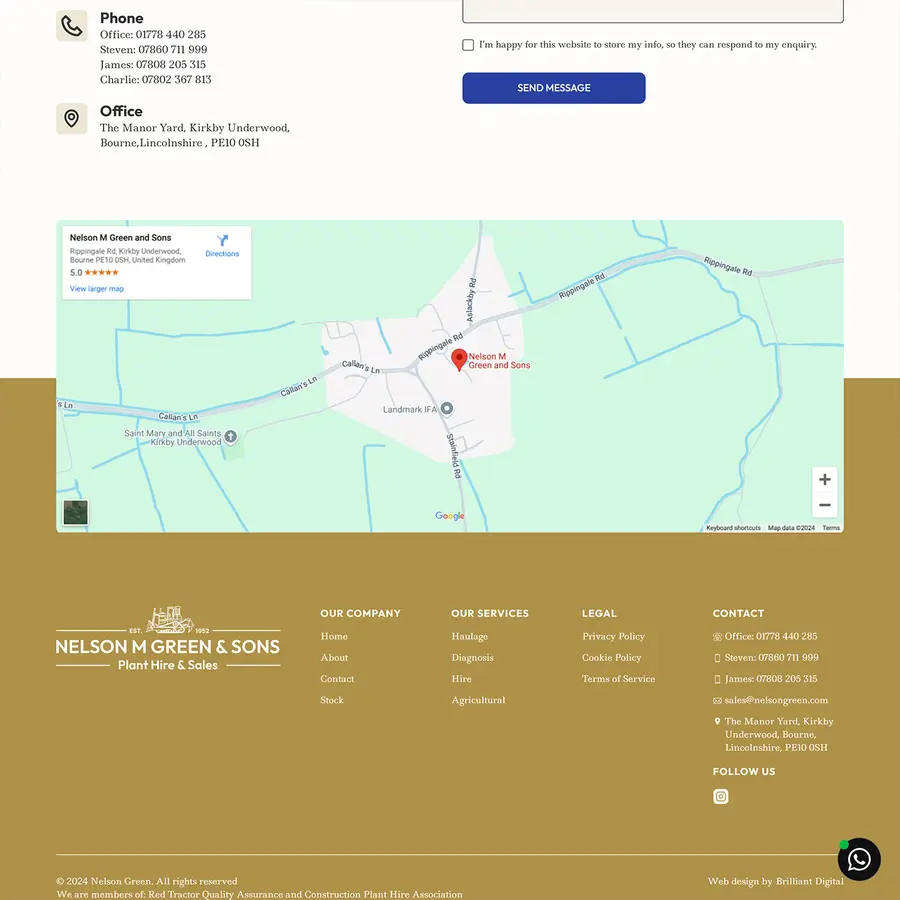Click the envelope icon beside sales@nelsongreen.com

click(716, 700)
